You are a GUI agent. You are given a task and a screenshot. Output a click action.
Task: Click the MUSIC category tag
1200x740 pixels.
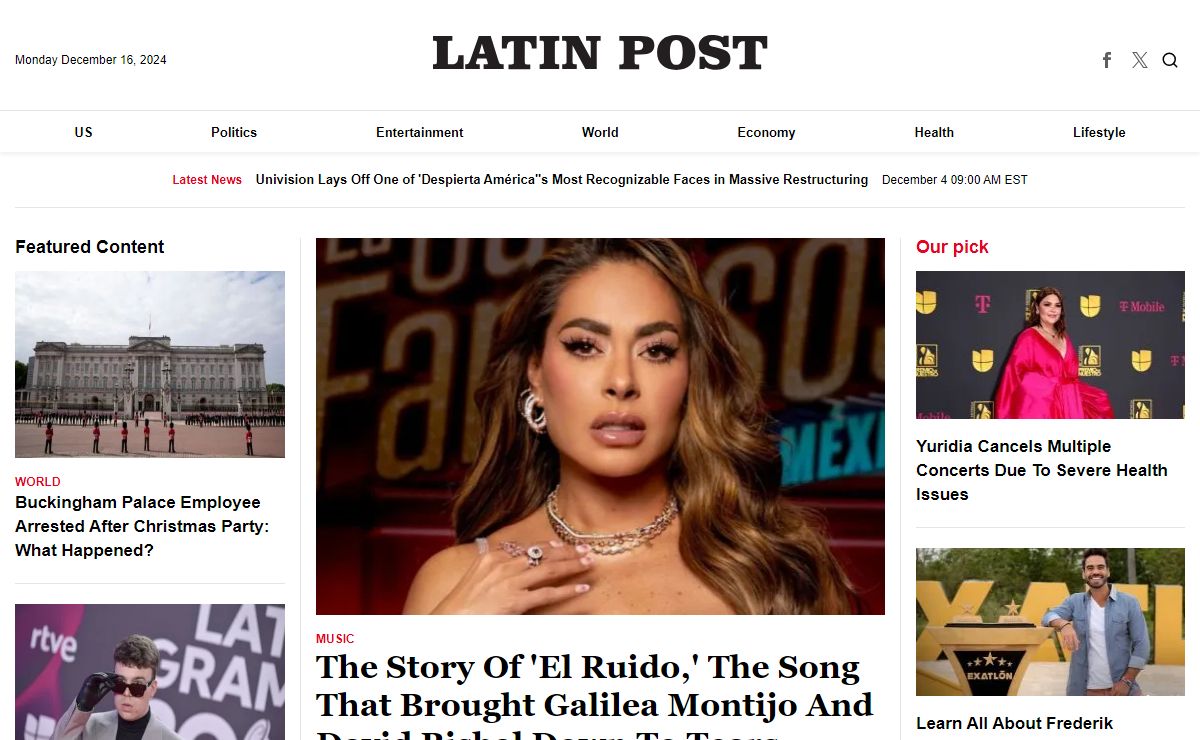click(x=335, y=638)
